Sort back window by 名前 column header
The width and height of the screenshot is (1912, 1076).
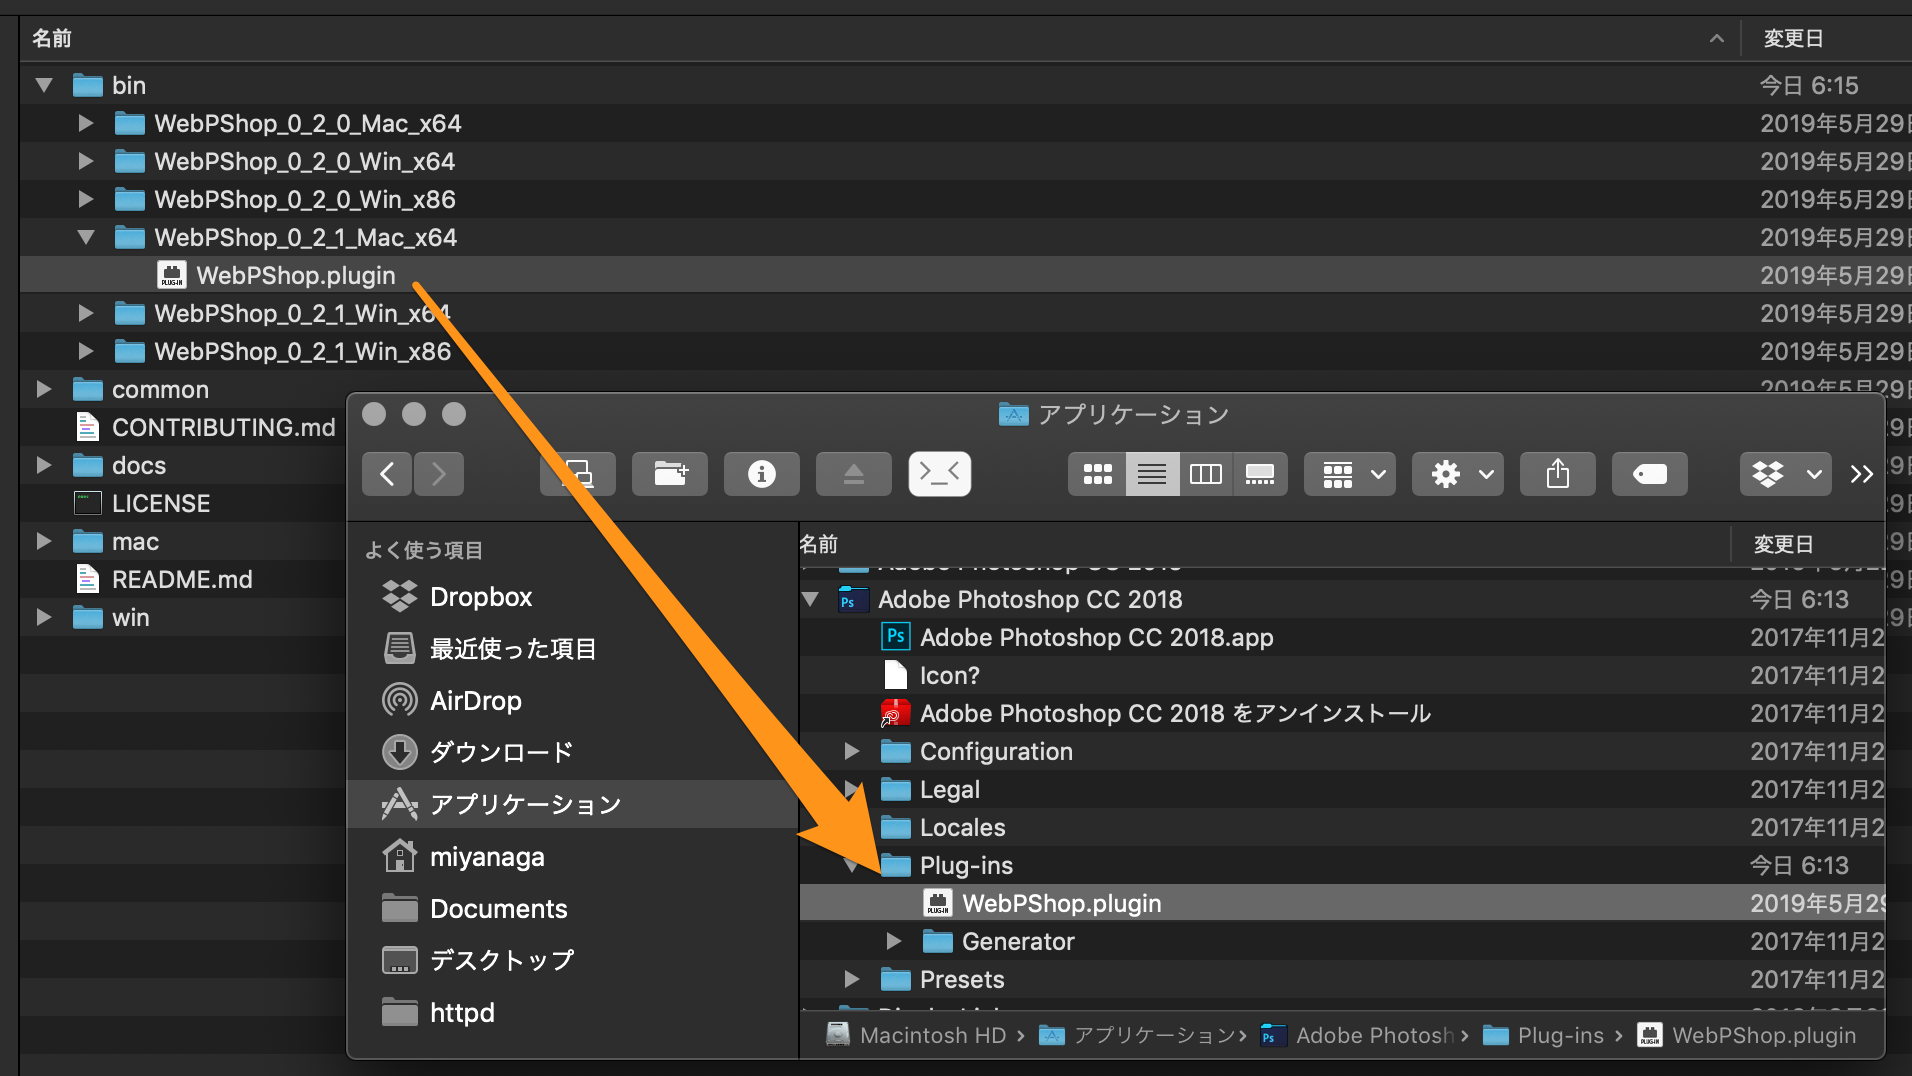tap(880, 38)
